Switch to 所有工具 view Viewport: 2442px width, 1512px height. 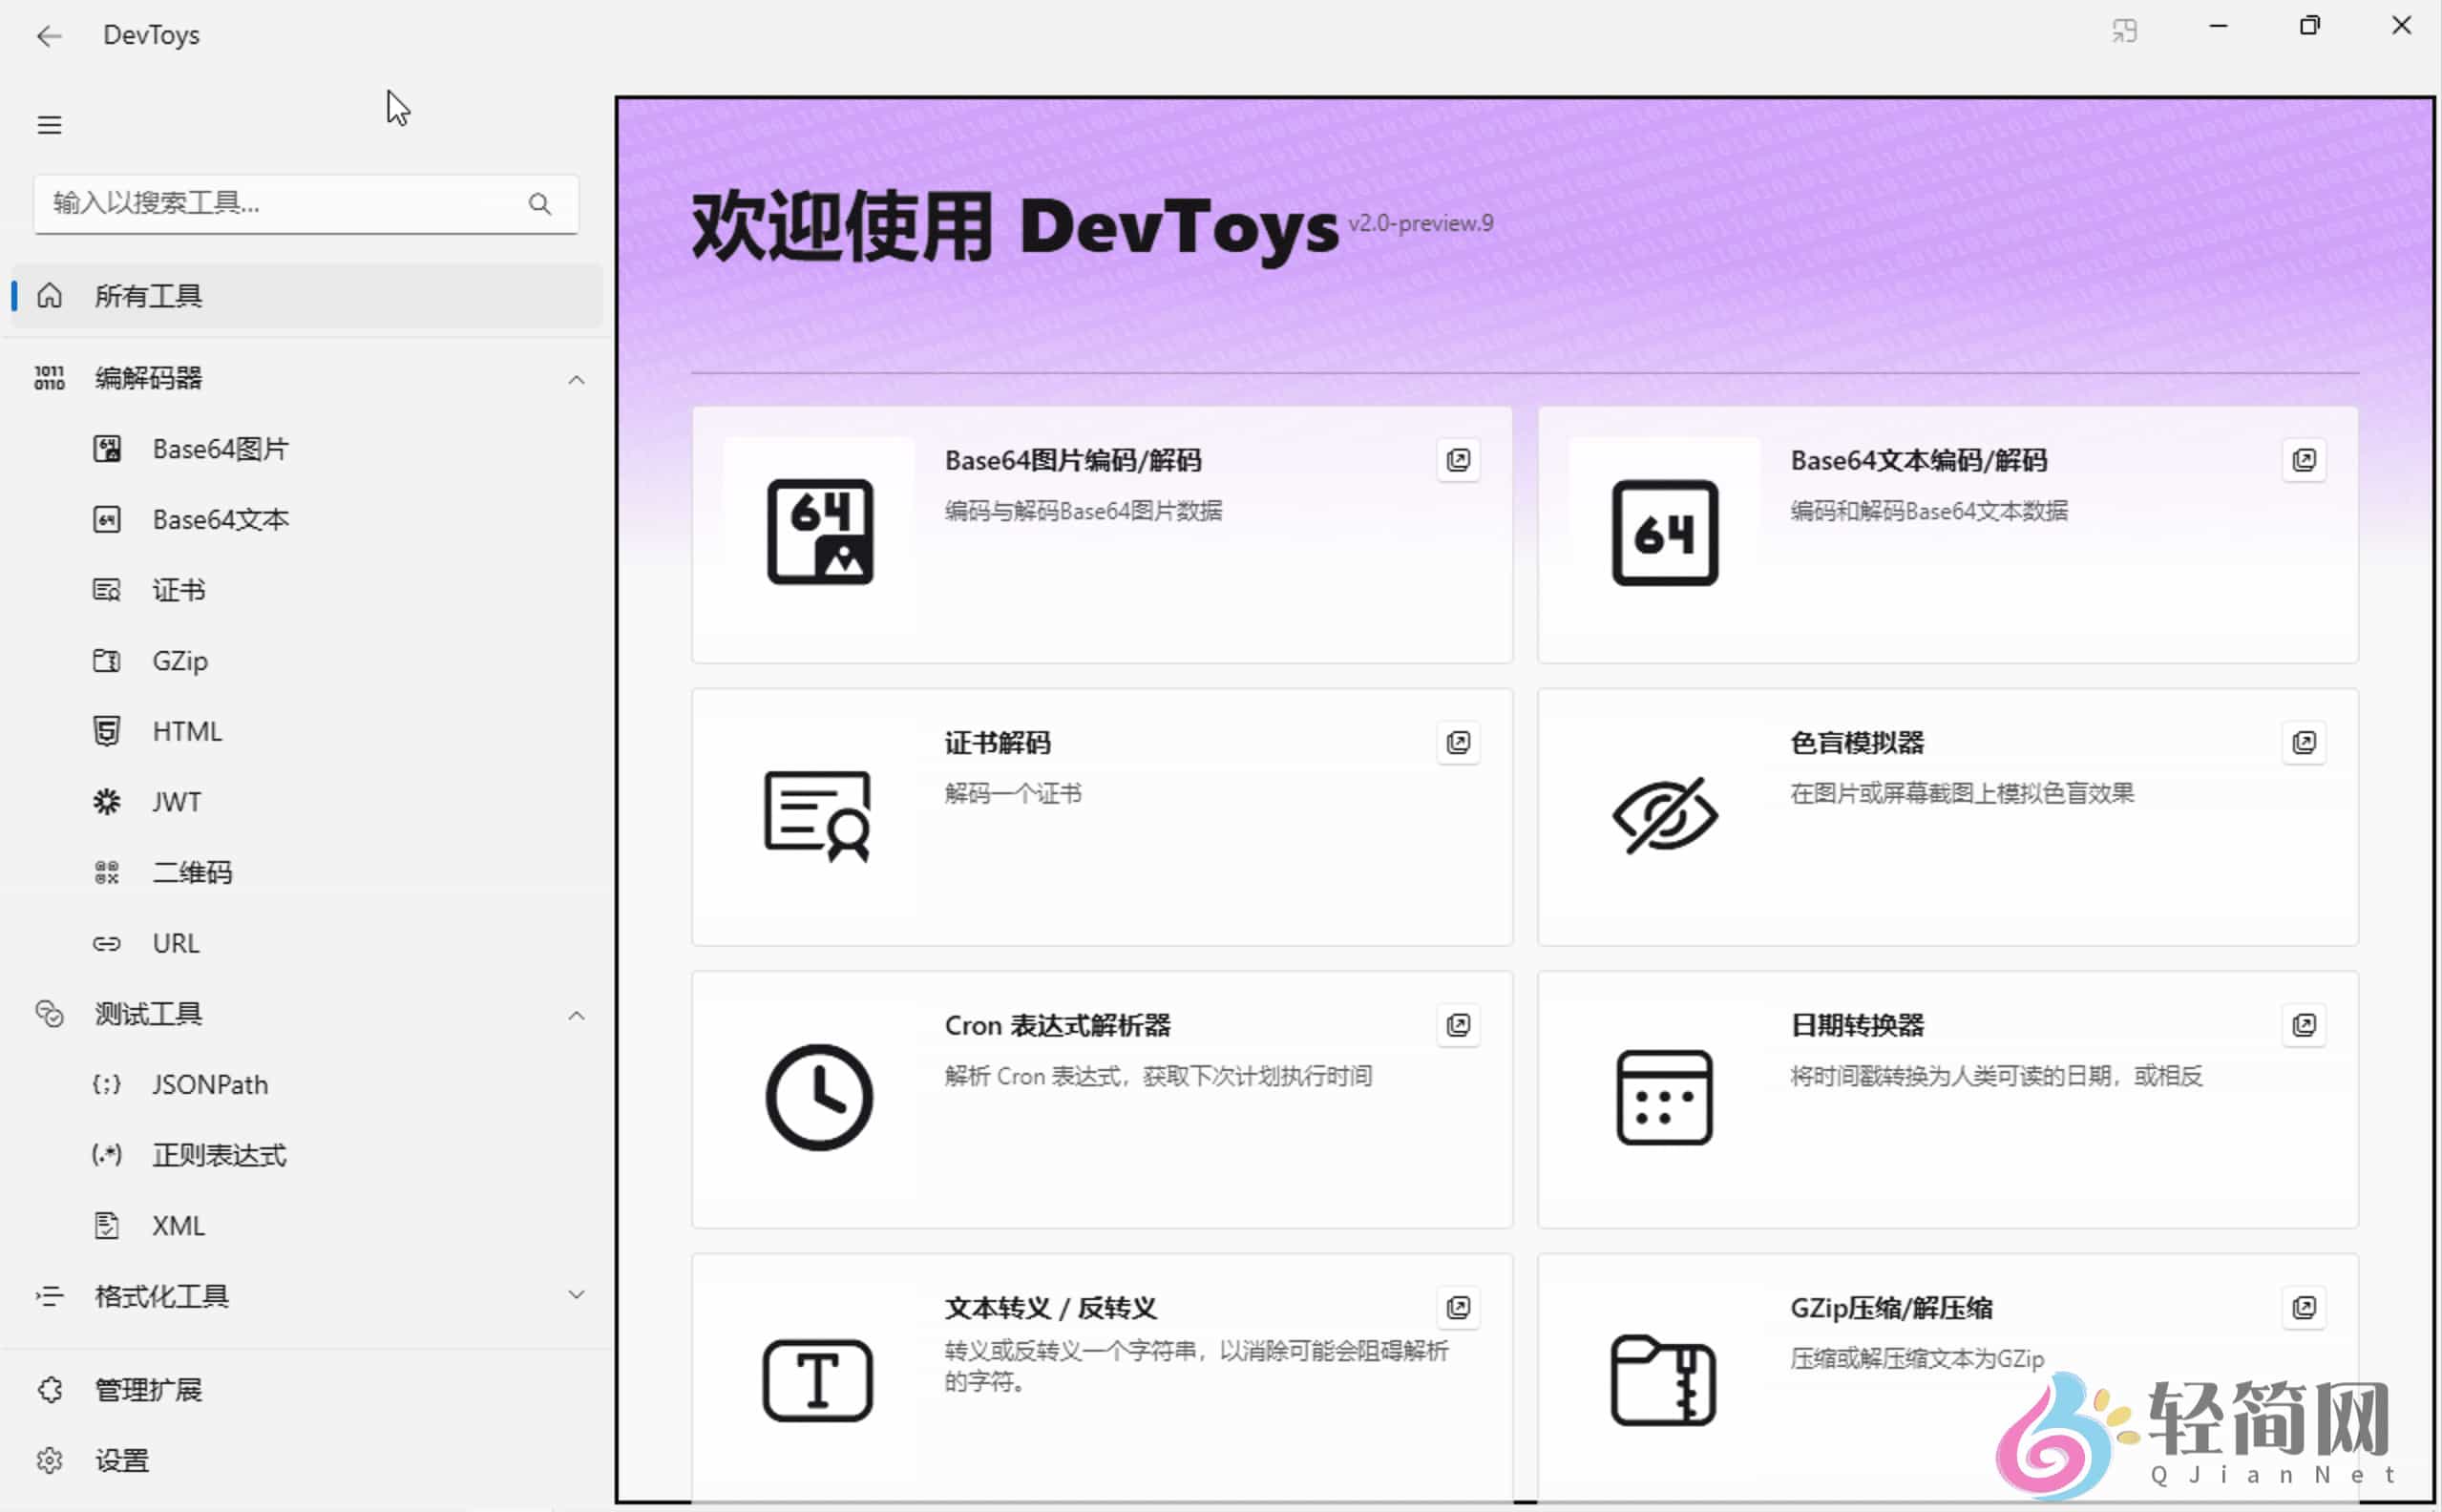coord(148,295)
